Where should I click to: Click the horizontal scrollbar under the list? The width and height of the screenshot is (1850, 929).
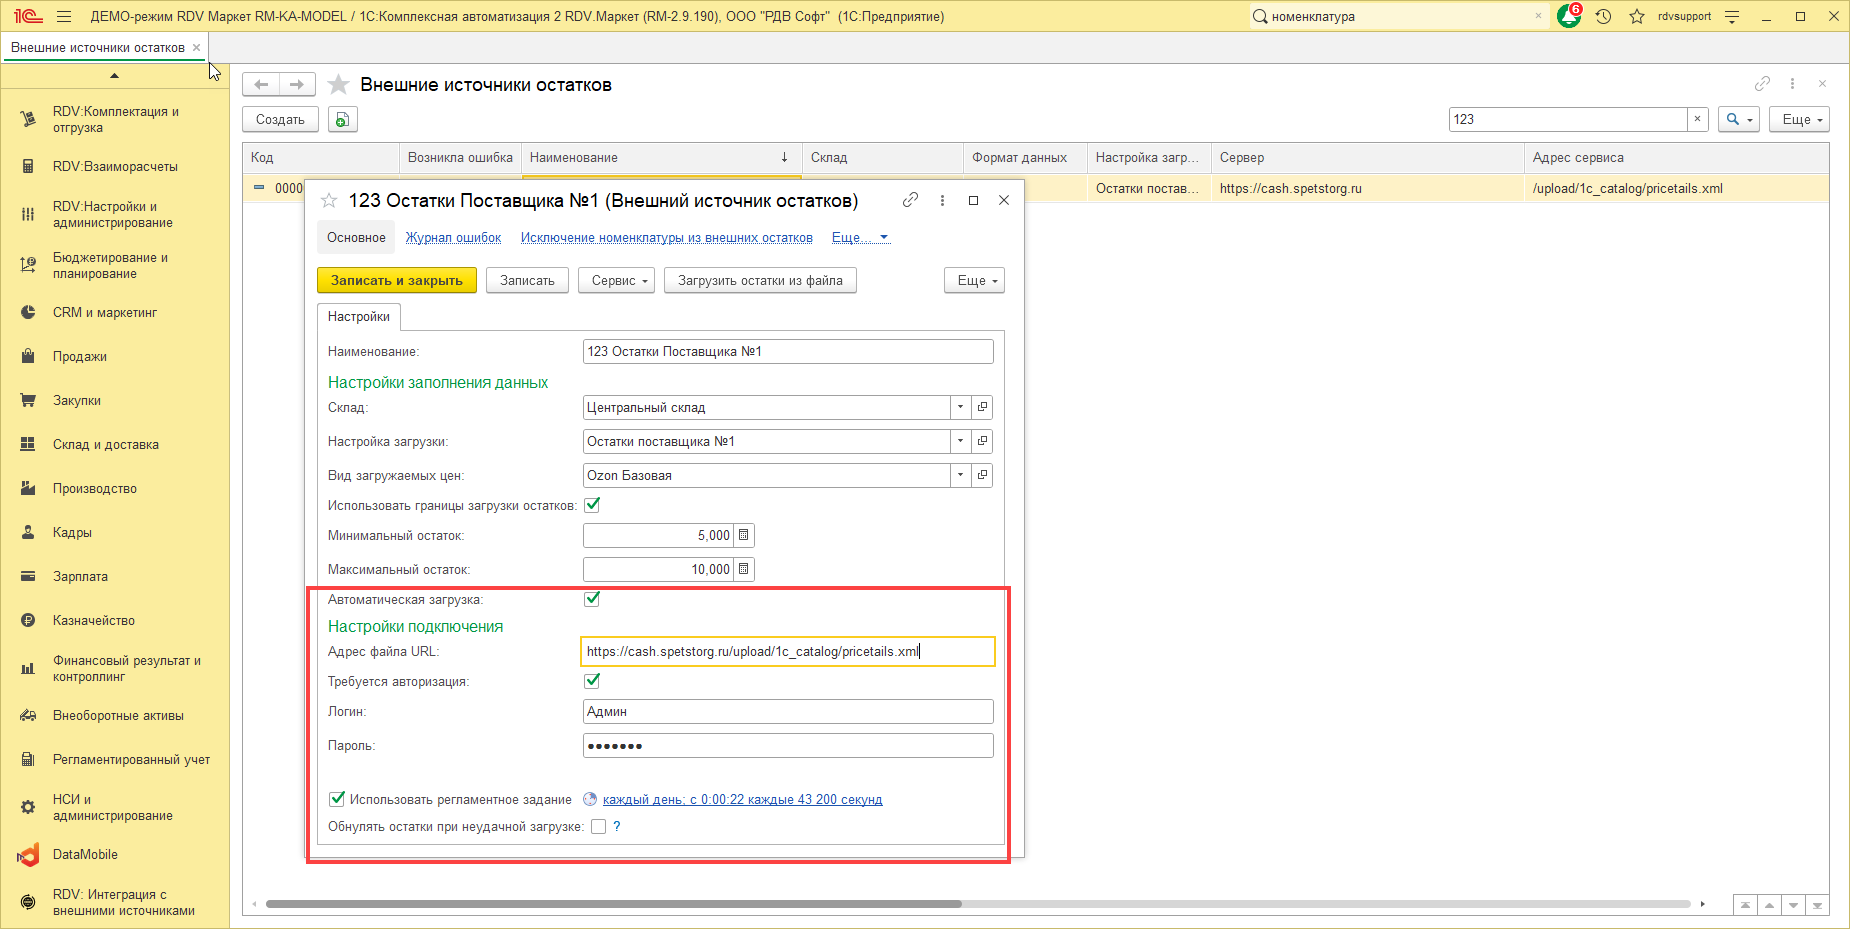[x=612, y=904]
